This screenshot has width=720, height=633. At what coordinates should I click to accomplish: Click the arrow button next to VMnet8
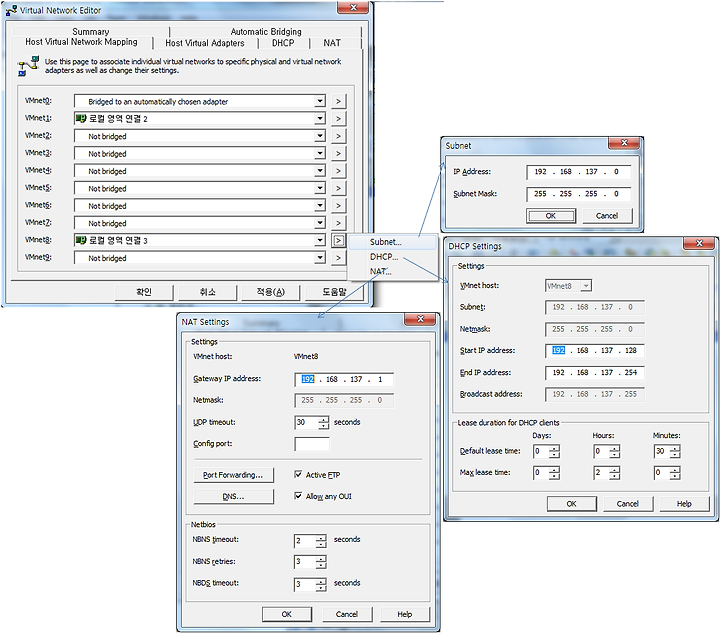(x=338, y=240)
